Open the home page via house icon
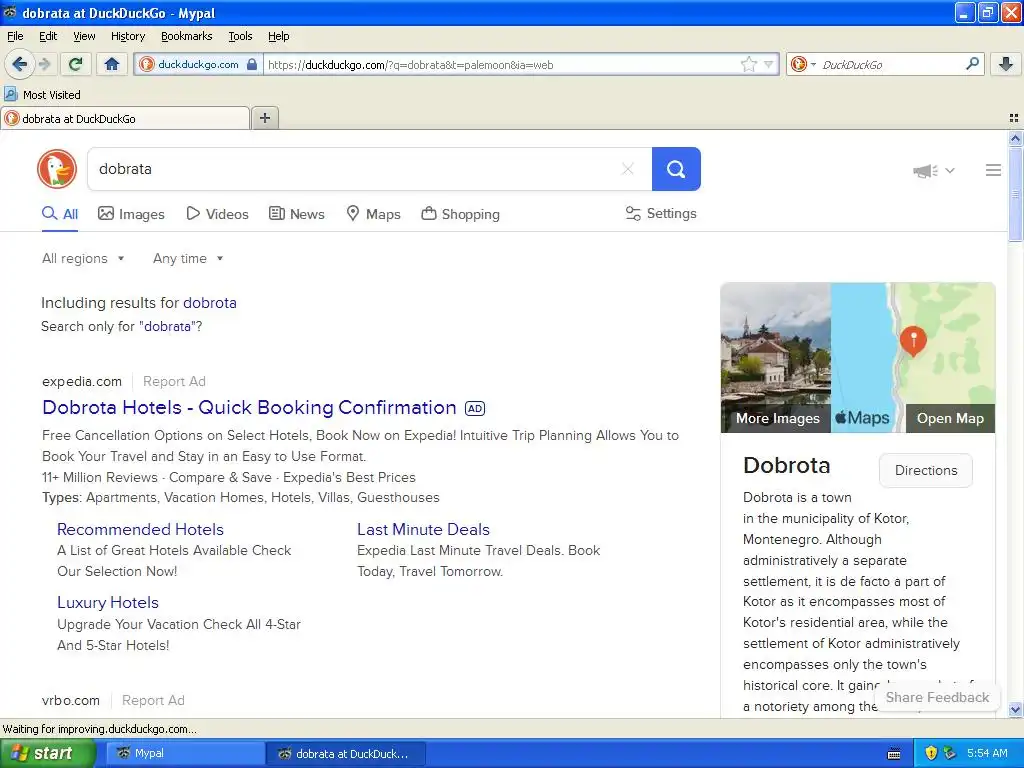The height and width of the screenshot is (768, 1024). (x=112, y=64)
